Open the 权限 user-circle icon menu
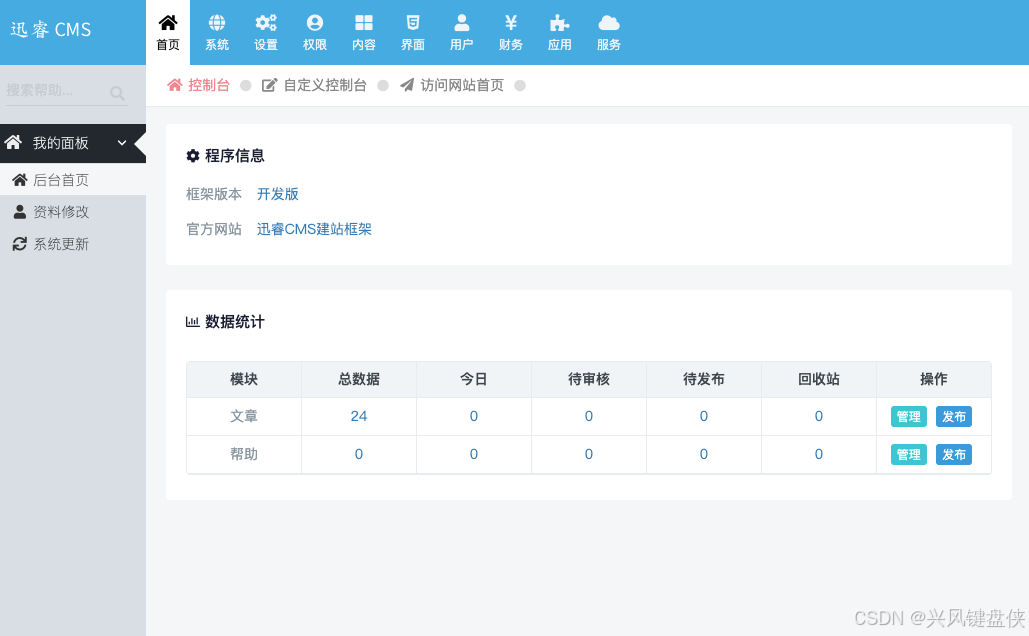 tap(315, 32)
